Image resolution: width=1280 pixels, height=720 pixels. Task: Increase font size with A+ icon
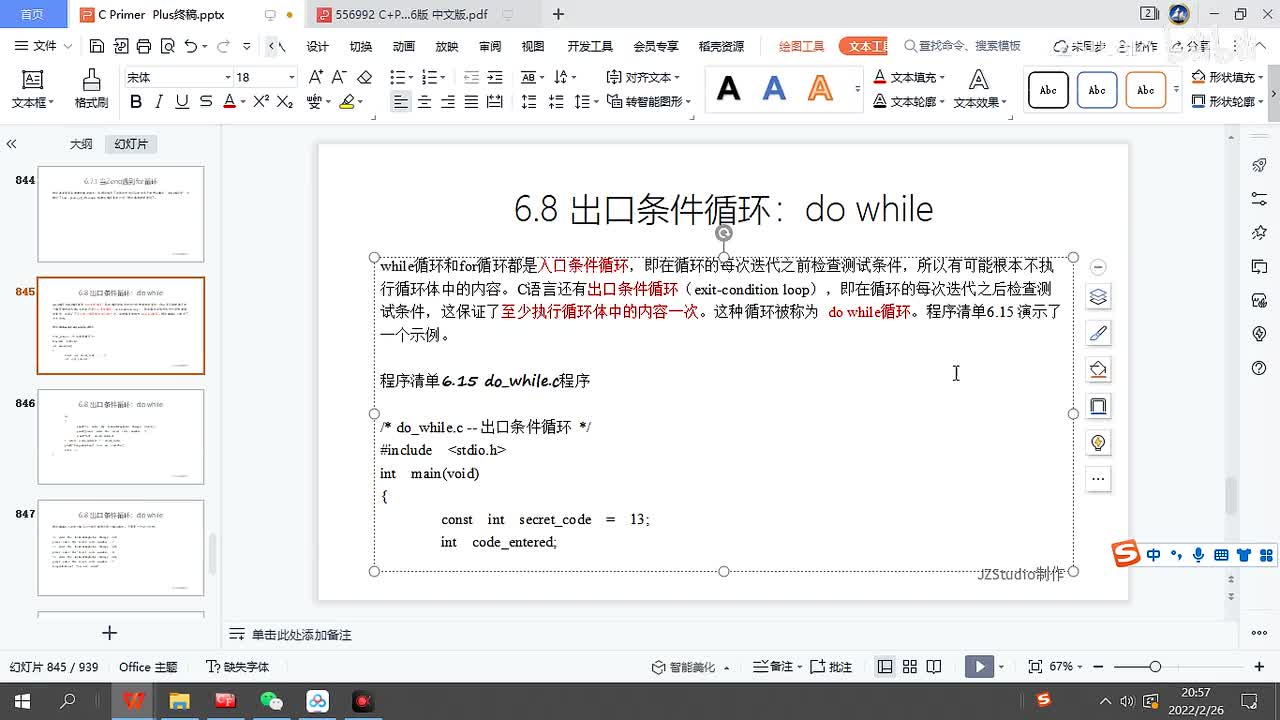316,77
